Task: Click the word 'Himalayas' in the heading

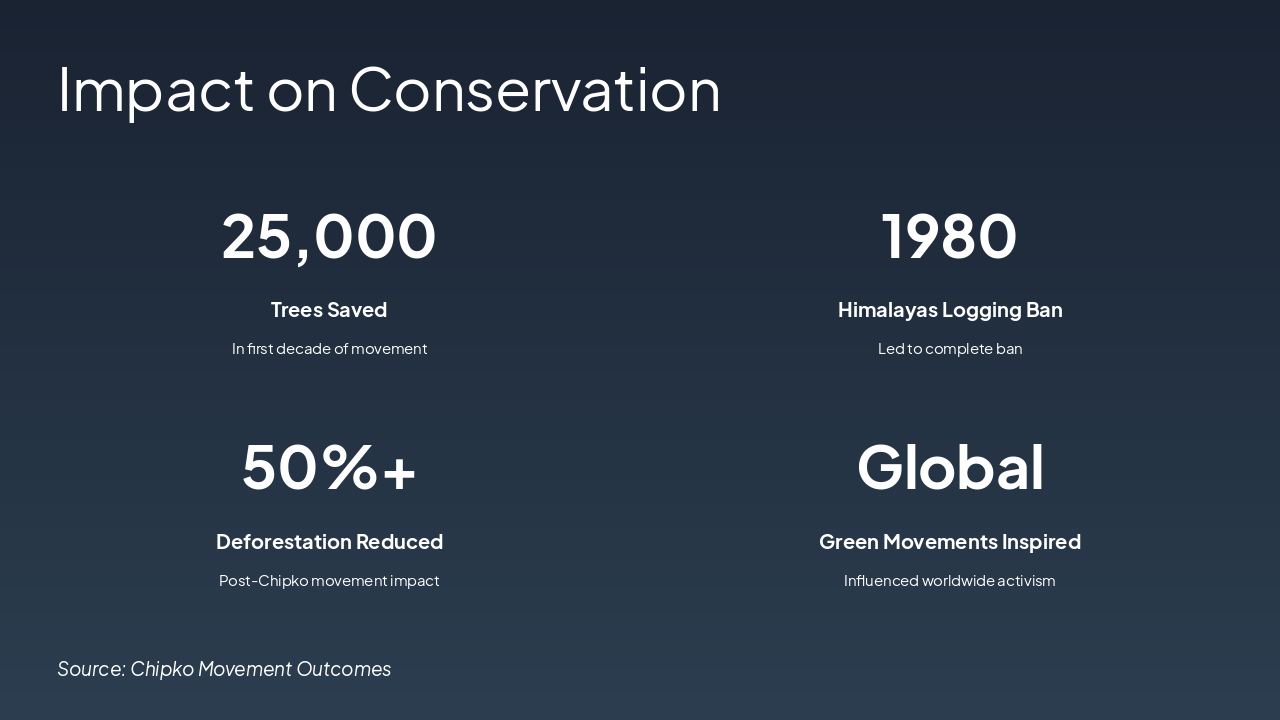Action: coord(888,310)
